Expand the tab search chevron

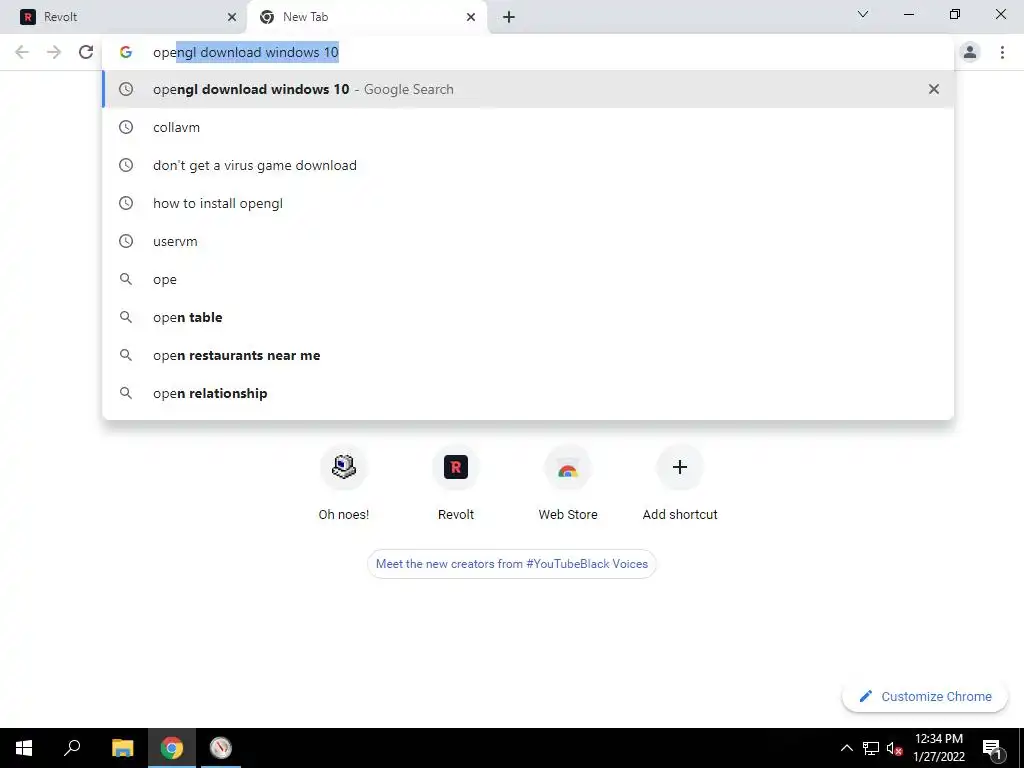(863, 14)
